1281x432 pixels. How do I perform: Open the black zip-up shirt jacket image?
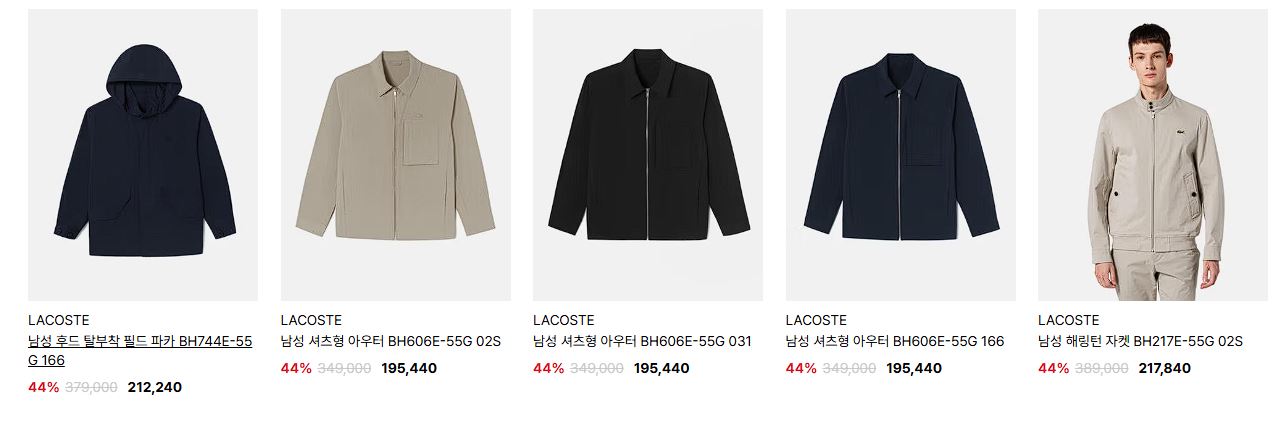tap(648, 155)
